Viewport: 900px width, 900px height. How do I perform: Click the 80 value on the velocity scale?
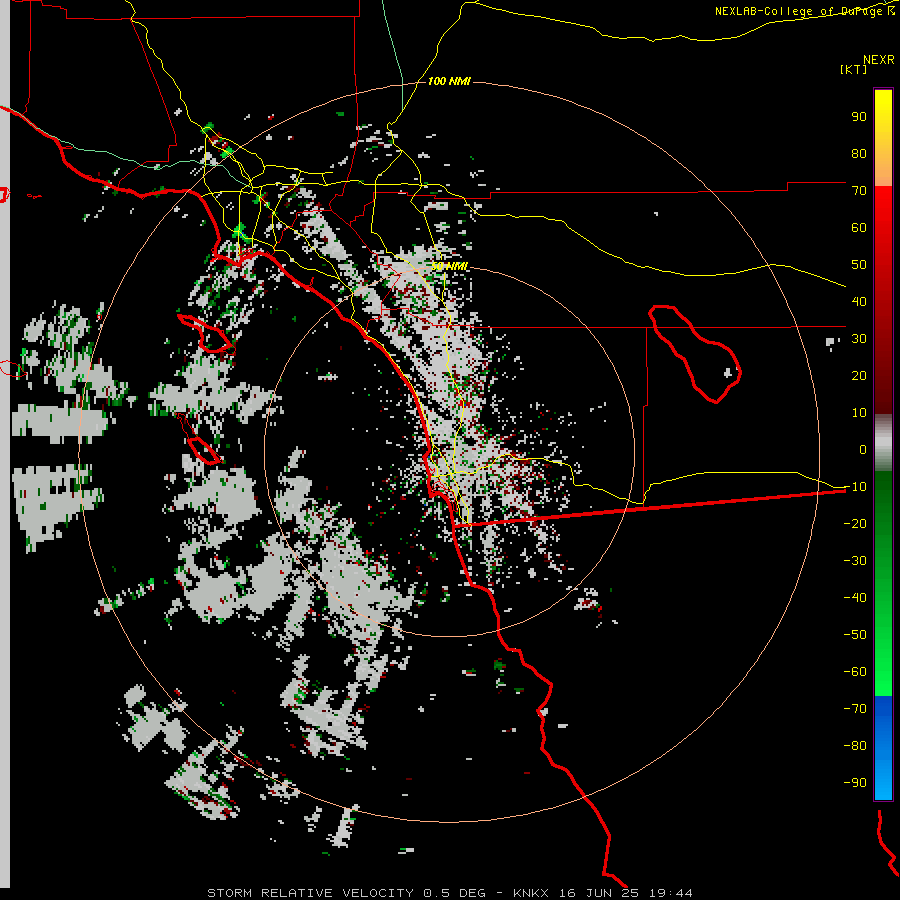[x=859, y=153]
